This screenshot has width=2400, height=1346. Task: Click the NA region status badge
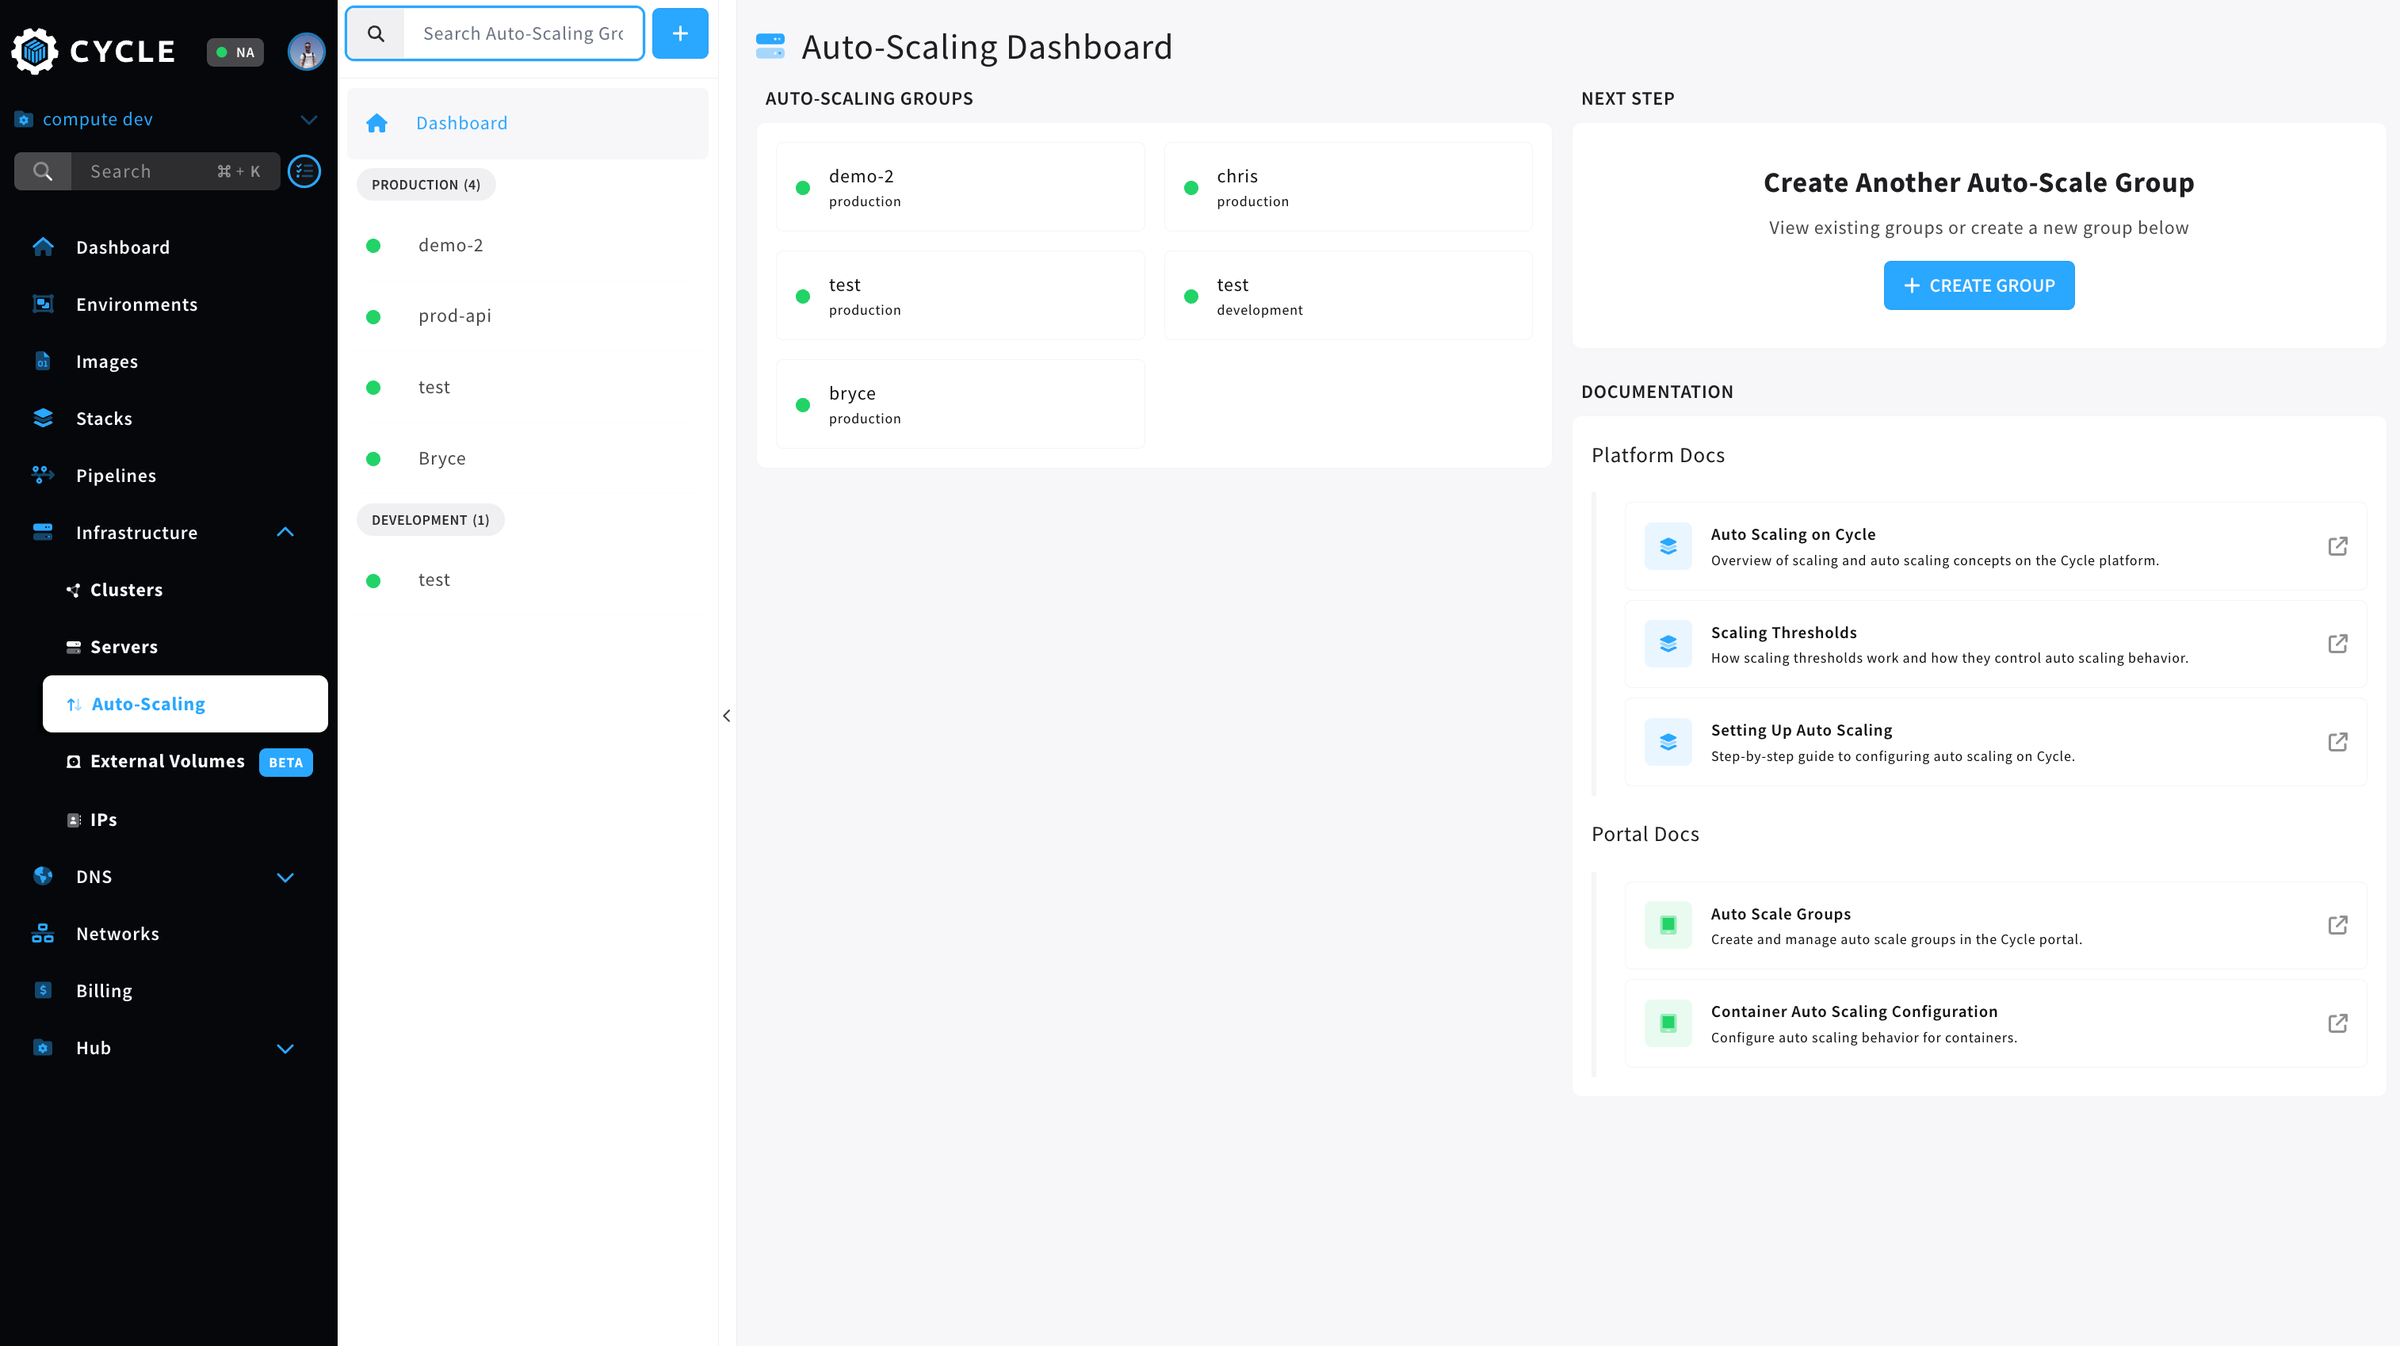(x=235, y=52)
